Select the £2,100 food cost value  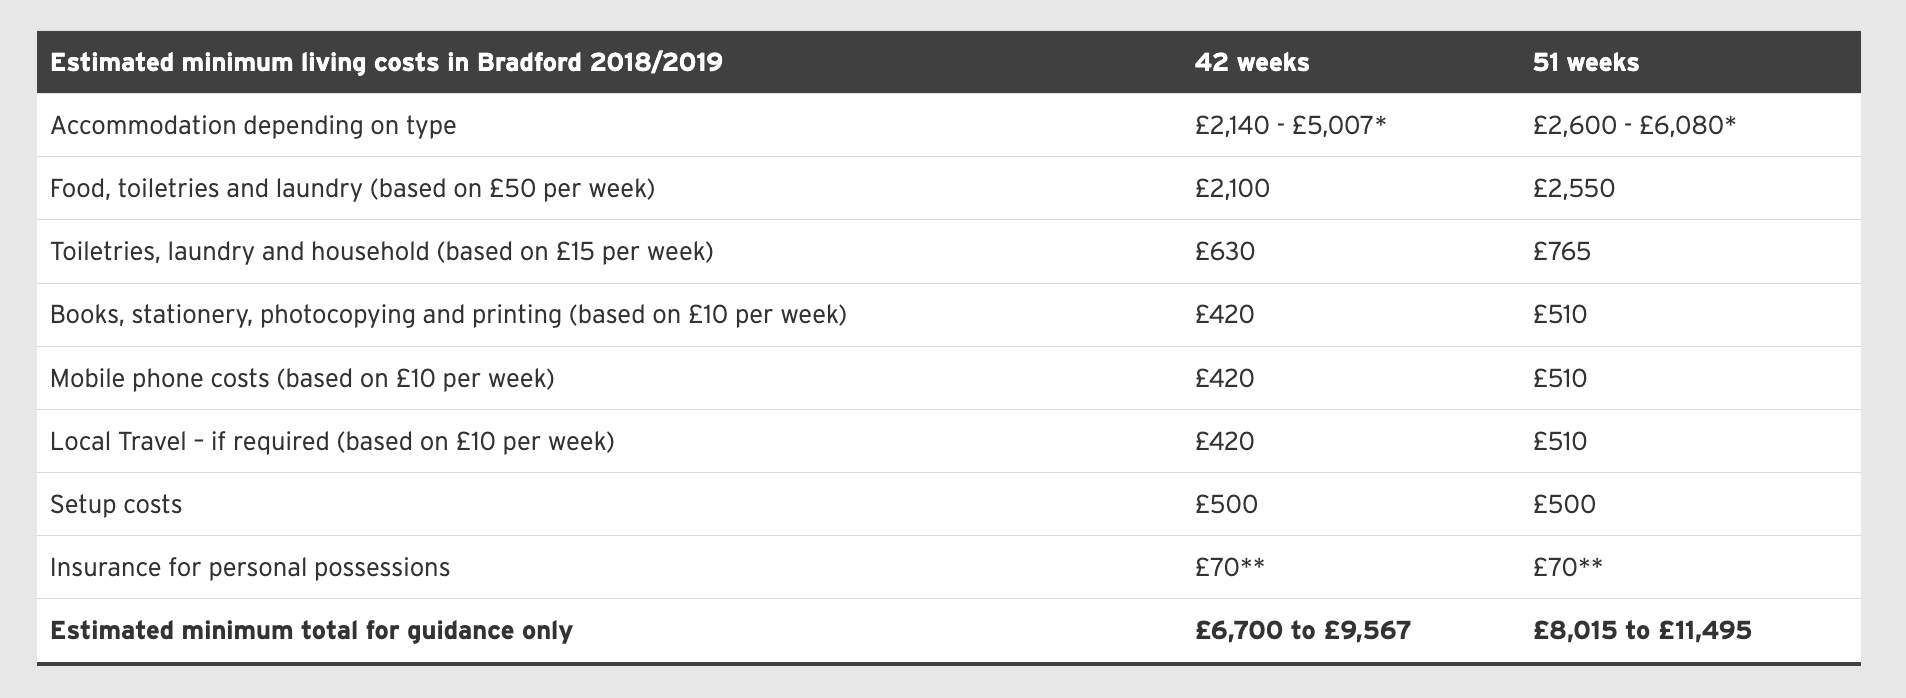click(1232, 189)
